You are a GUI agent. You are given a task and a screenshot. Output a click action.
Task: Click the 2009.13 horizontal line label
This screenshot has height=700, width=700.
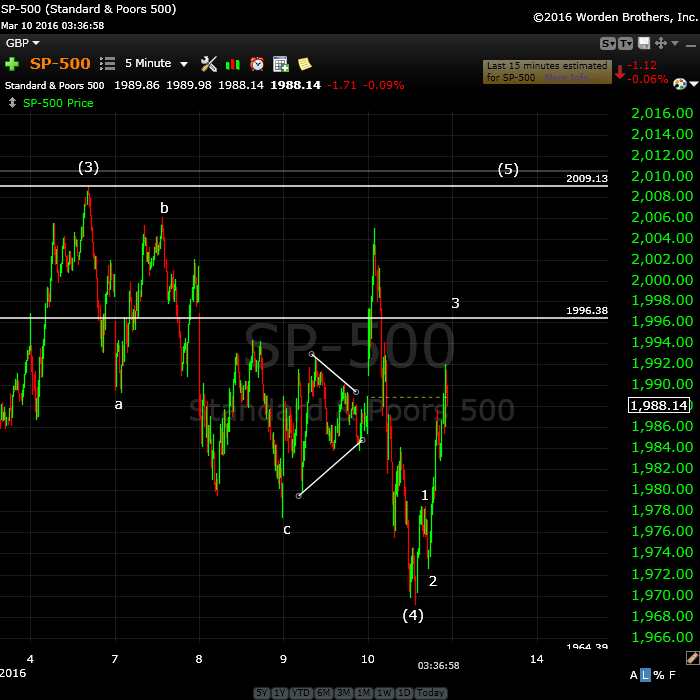coord(587,179)
